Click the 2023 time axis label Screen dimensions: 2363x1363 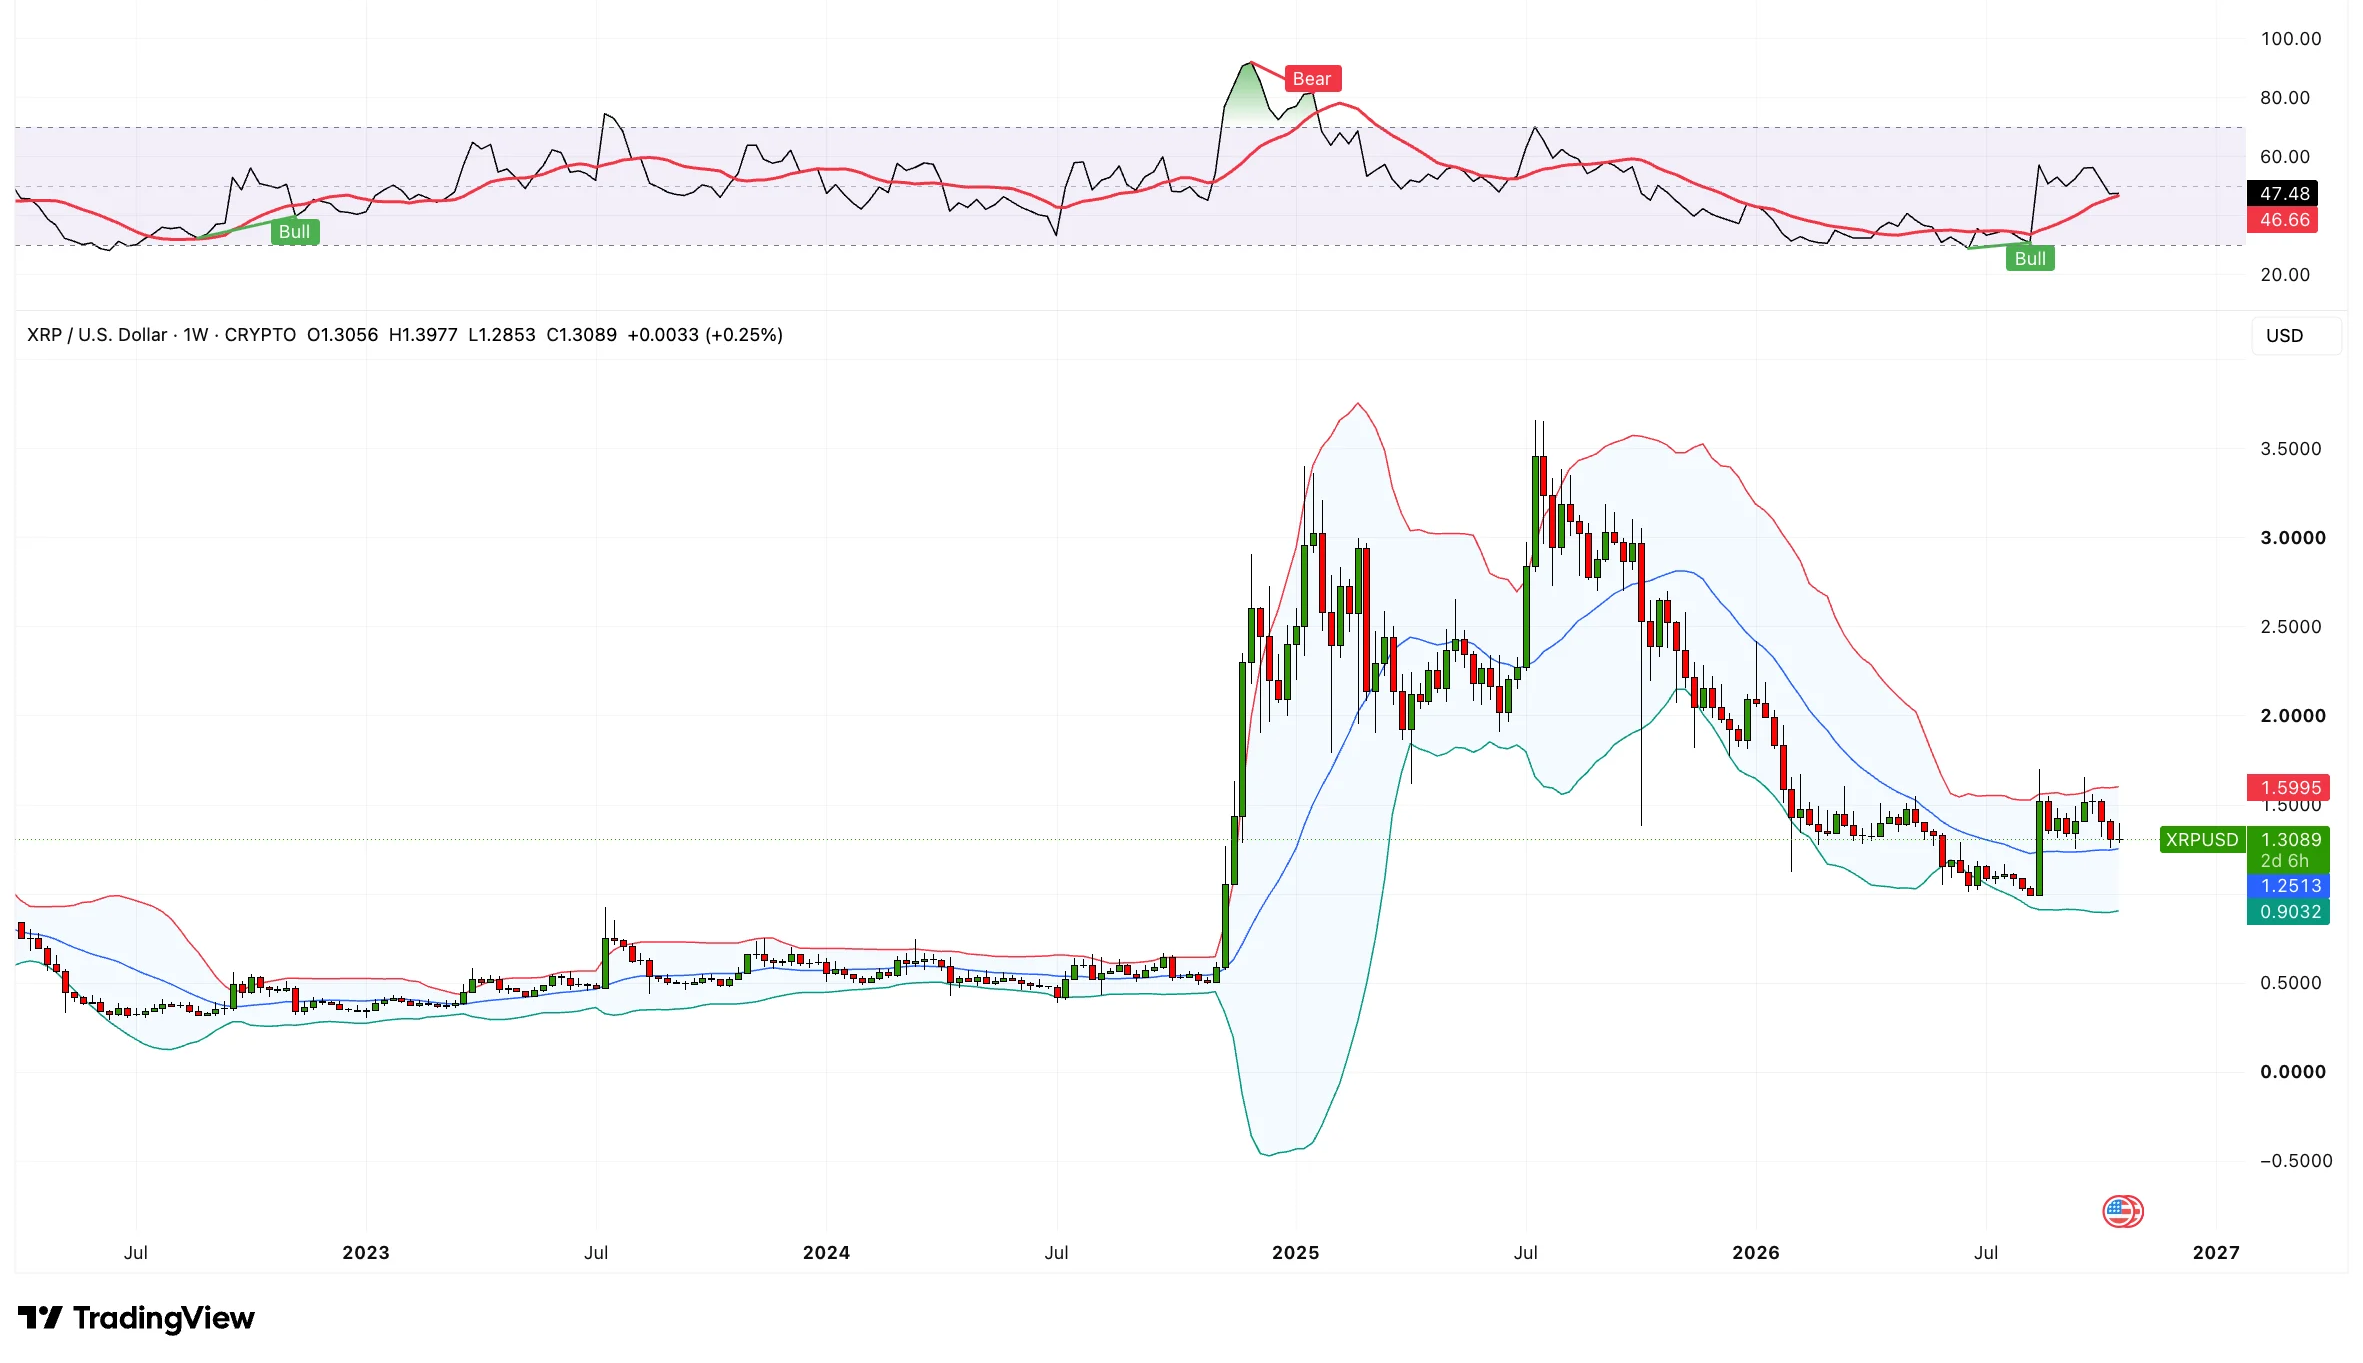coord(366,1253)
